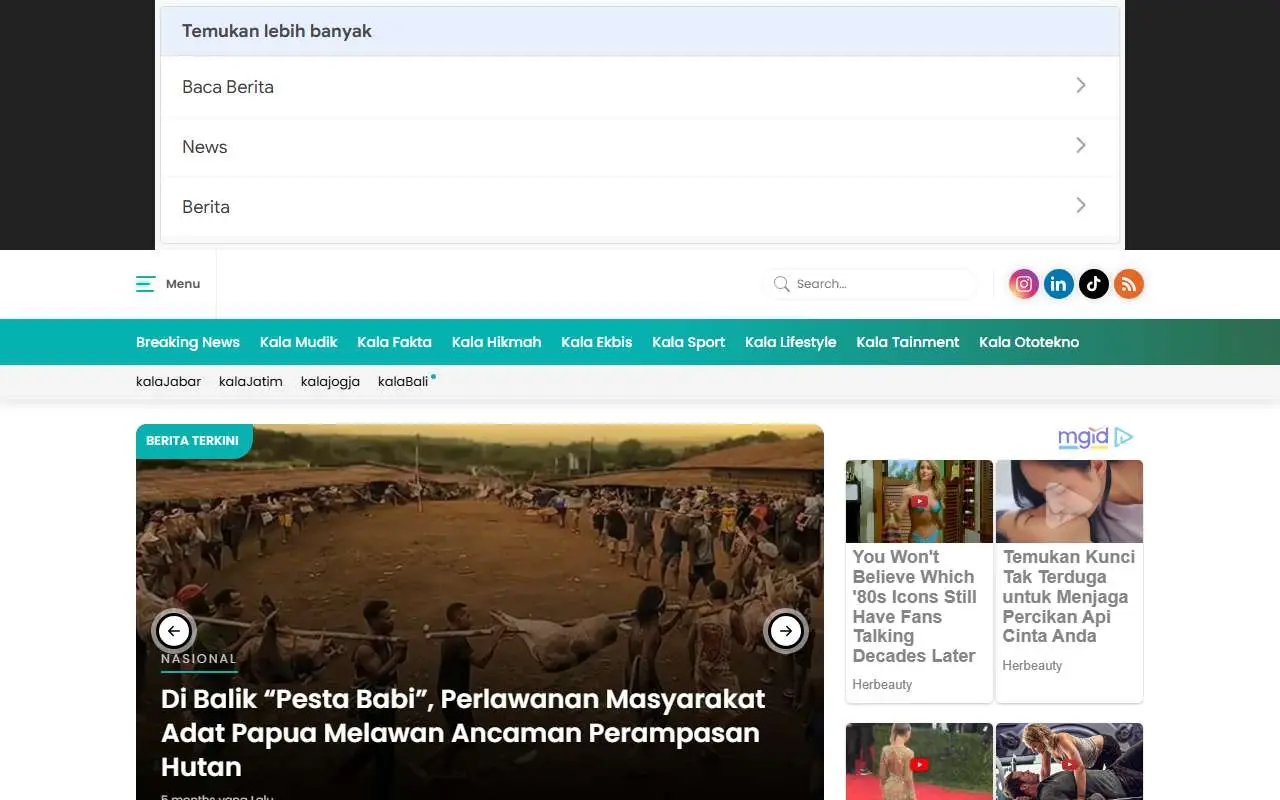Click Herbeauty under '80s Icons ad
Viewport: 1280px width, 800px height.
click(x=882, y=685)
